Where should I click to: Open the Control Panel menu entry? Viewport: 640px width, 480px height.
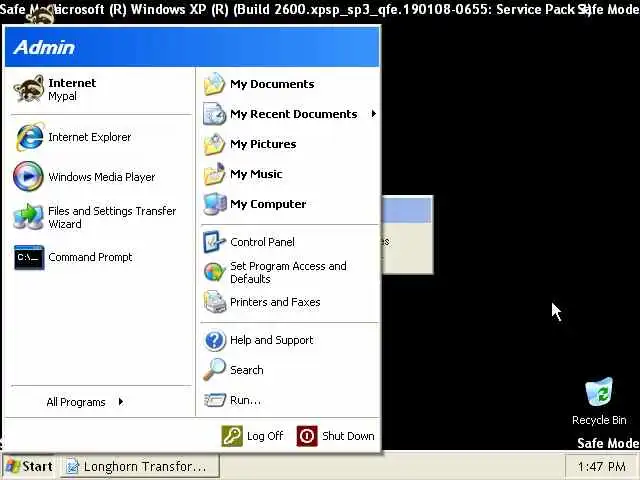tap(290, 242)
